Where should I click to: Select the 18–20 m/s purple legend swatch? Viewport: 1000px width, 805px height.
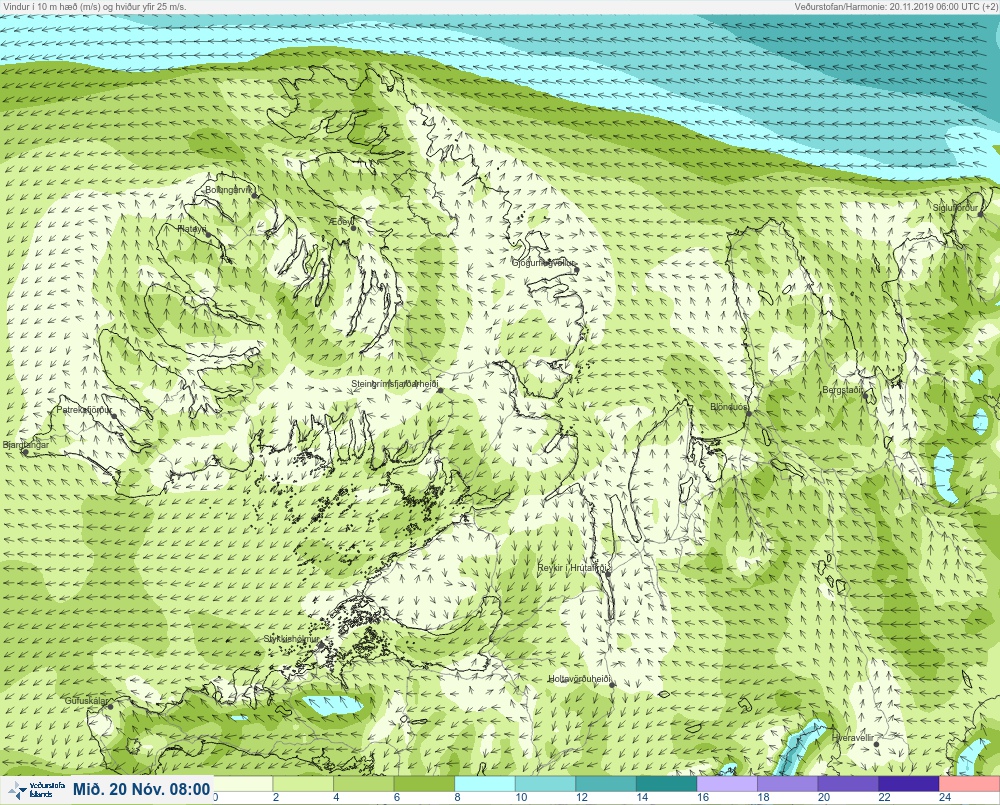tap(788, 783)
